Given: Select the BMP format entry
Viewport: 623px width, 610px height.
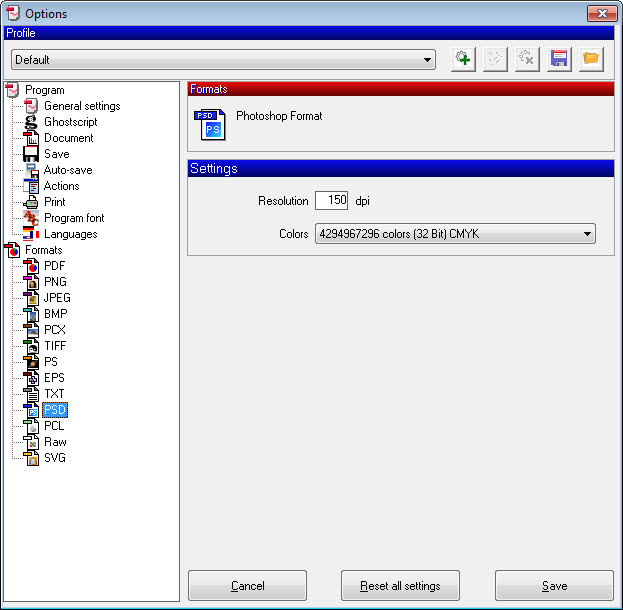Looking at the screenshot, I should point(56,314).
